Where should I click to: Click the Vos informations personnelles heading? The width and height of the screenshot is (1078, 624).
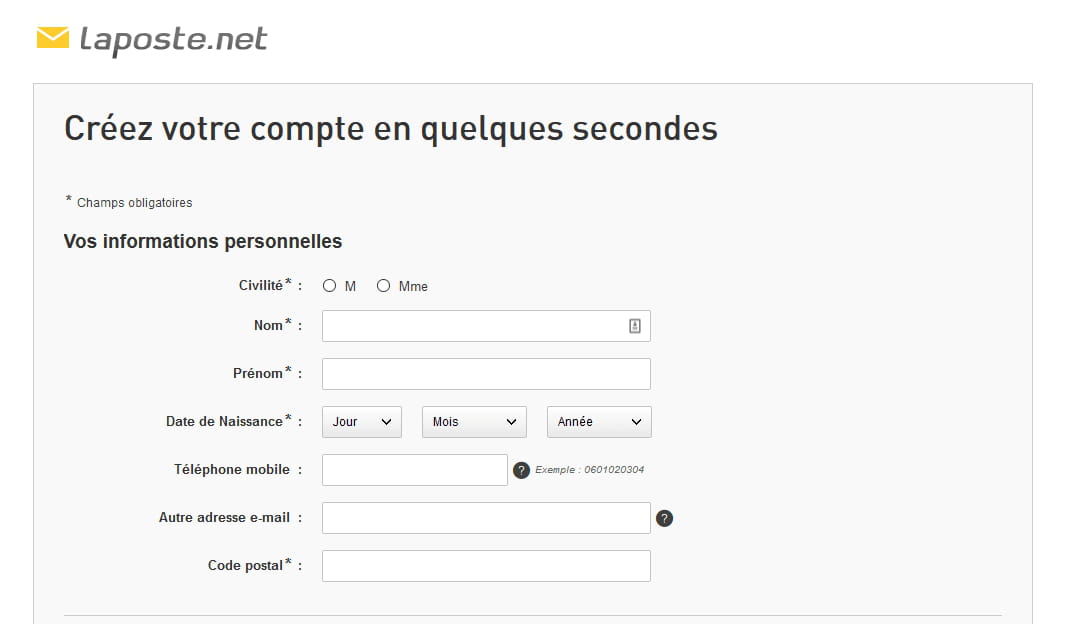203,242
